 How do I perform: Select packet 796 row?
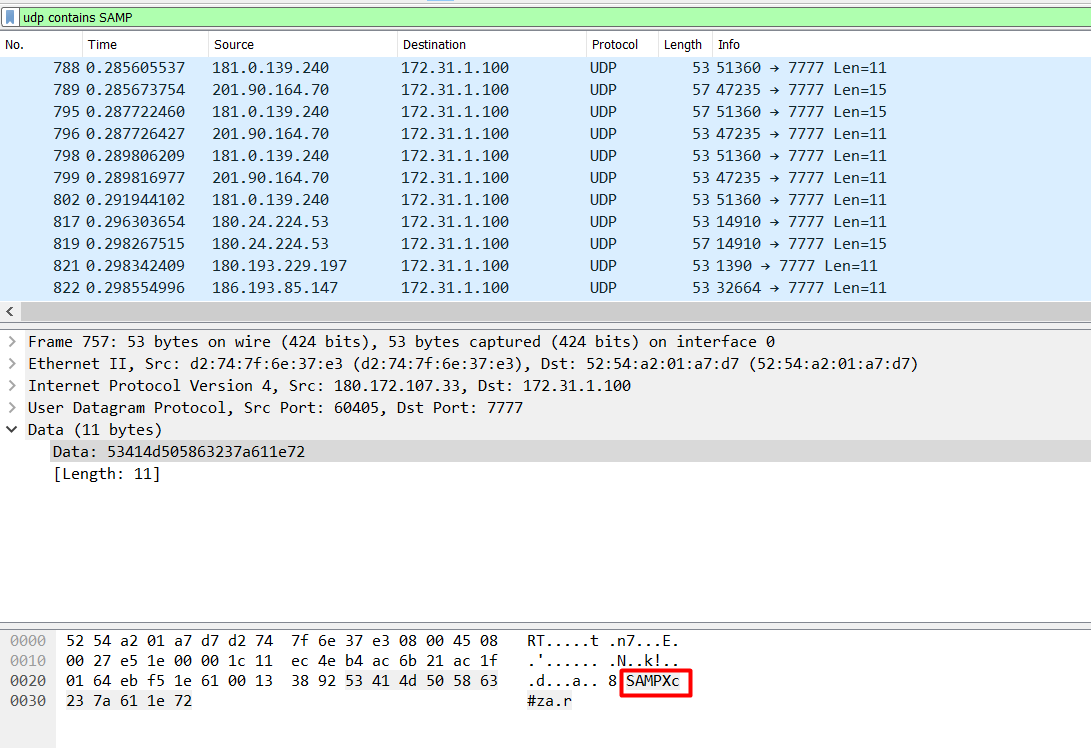(546, 134)
